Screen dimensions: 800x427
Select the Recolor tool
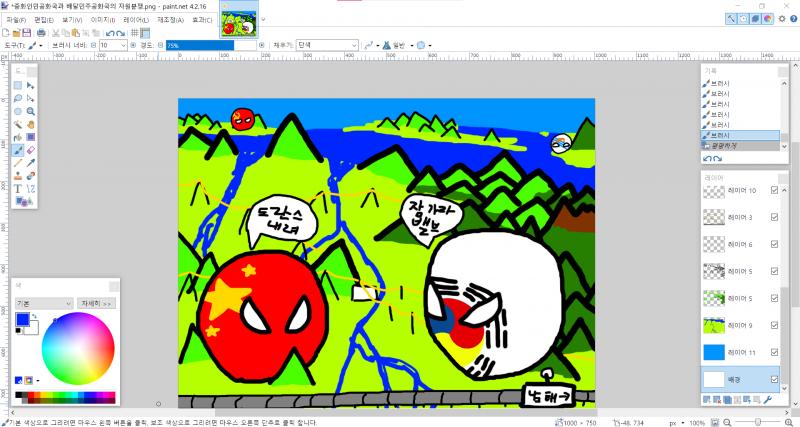click(31, 176)
